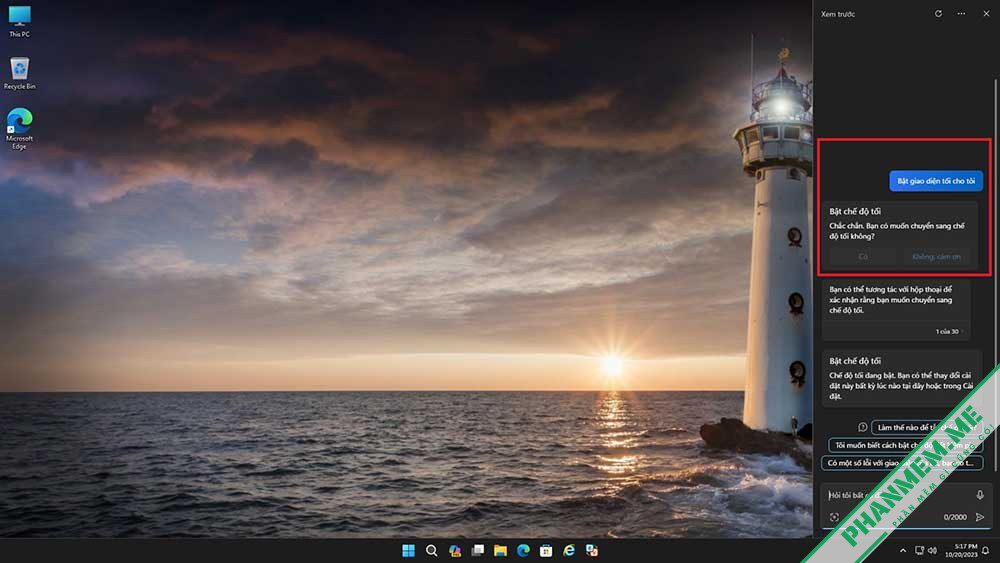Open network status in the system tray
This screenshot has height=563, width=1000.
pyautogui.click(x=919, y=550)
